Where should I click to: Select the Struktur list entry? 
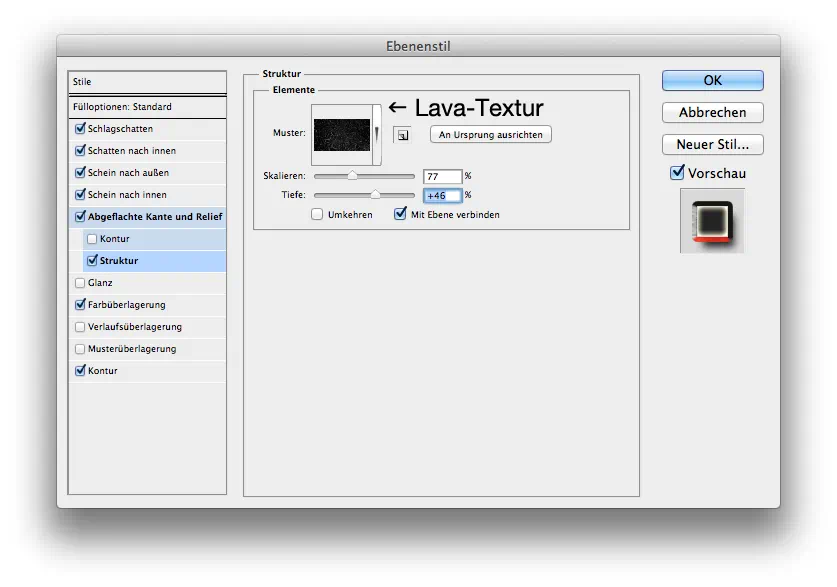110,260
